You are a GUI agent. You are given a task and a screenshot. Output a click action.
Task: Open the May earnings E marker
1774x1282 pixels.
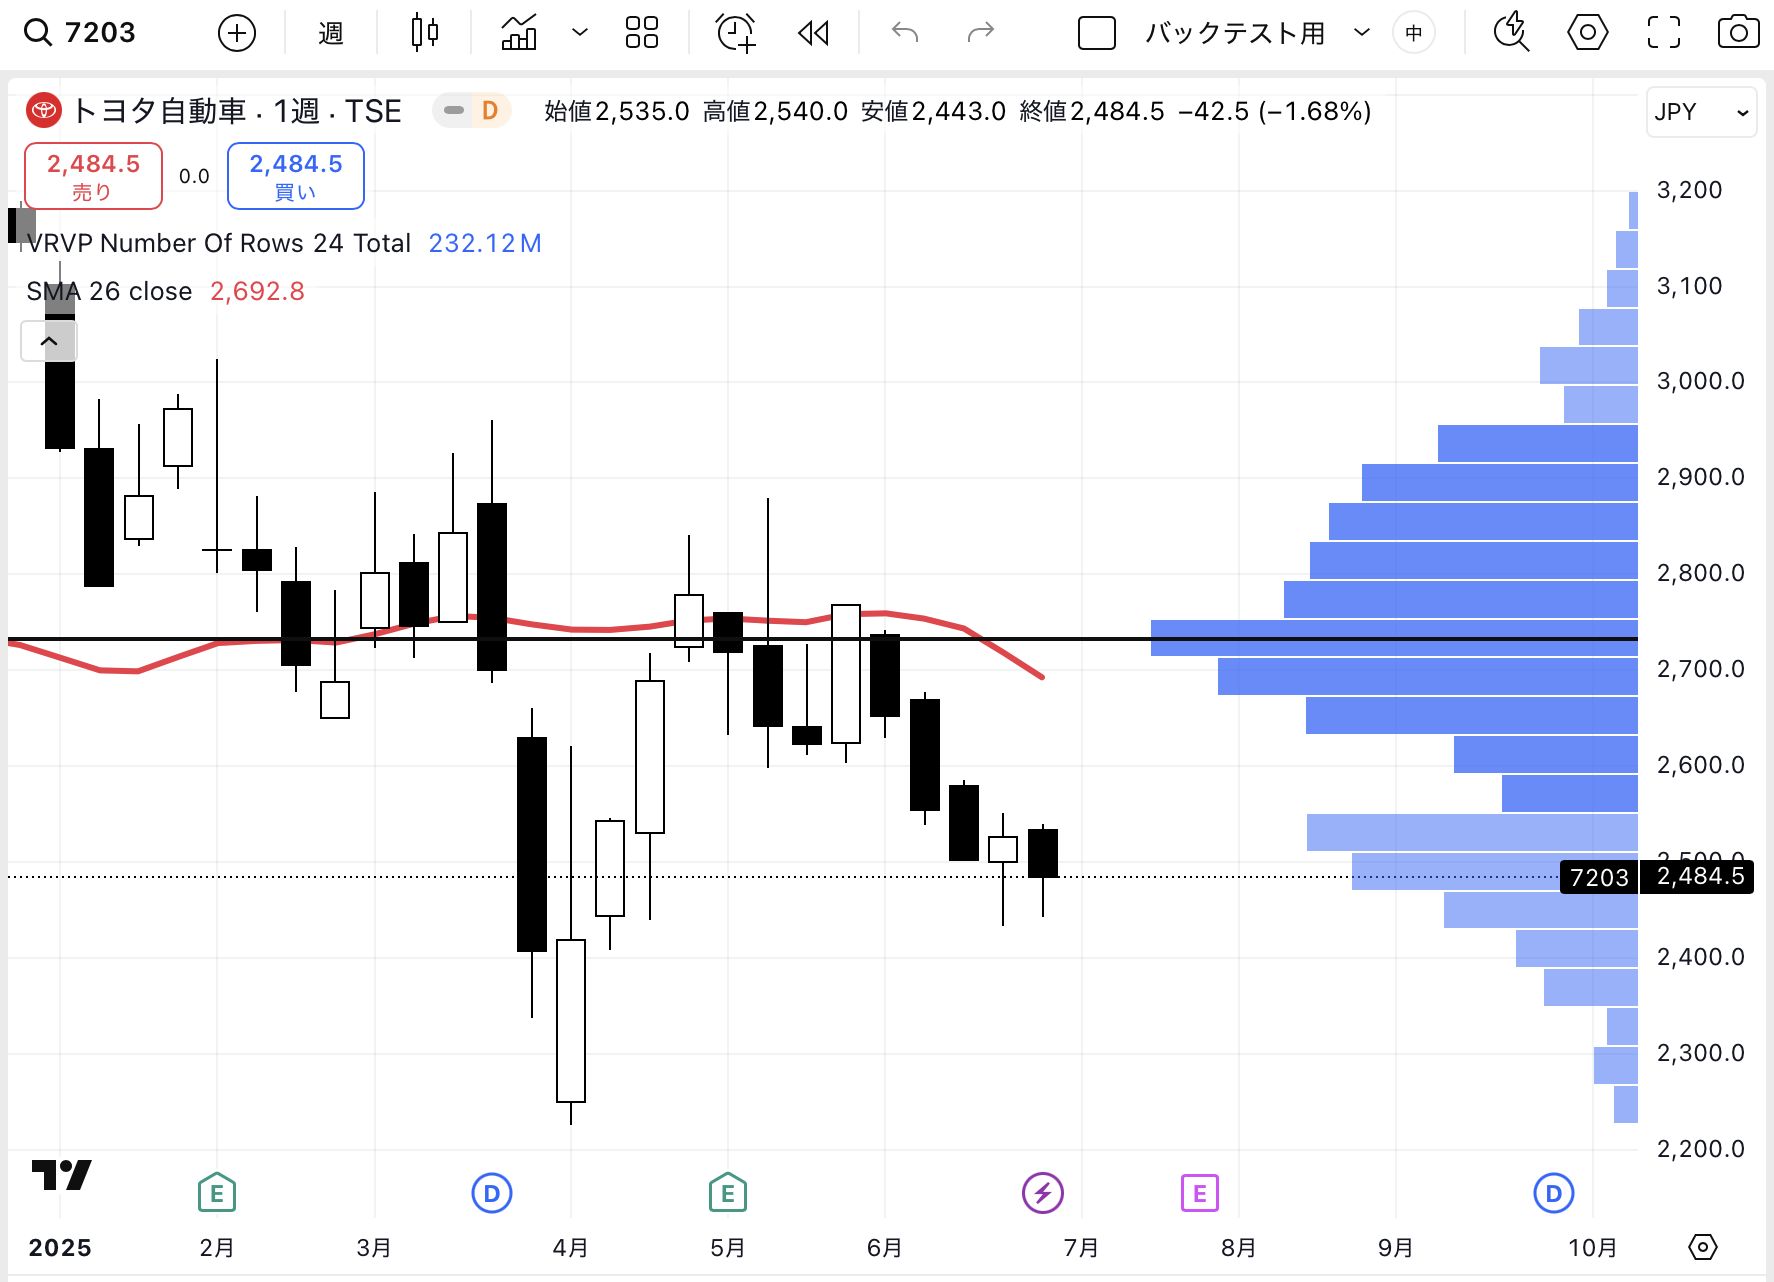[728, 1193]
